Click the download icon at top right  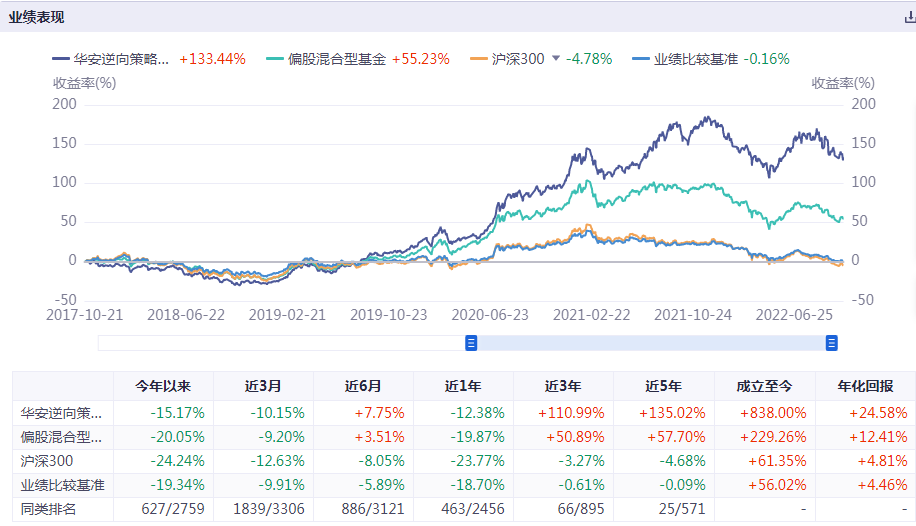point(909,17)
